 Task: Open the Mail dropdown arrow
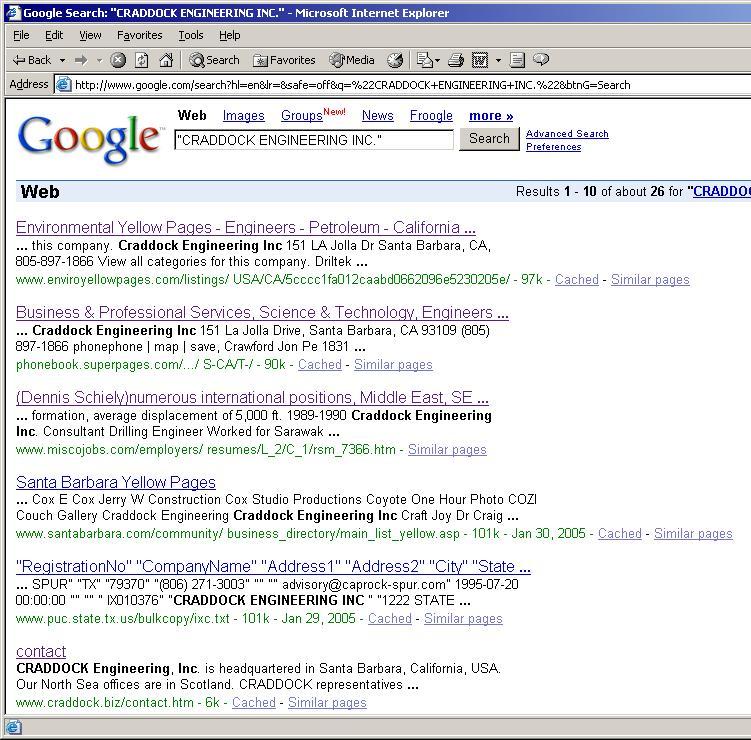(437, 60)
